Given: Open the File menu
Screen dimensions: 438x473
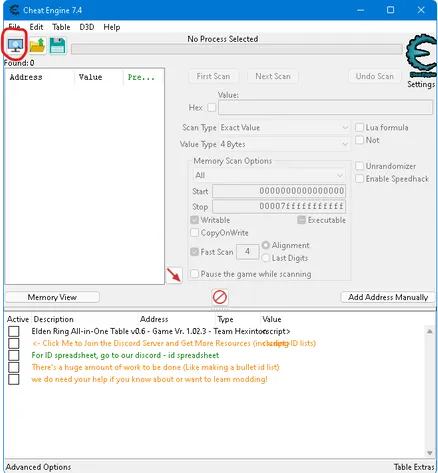Looking at the screenshot, I should [x=14, y=27].
